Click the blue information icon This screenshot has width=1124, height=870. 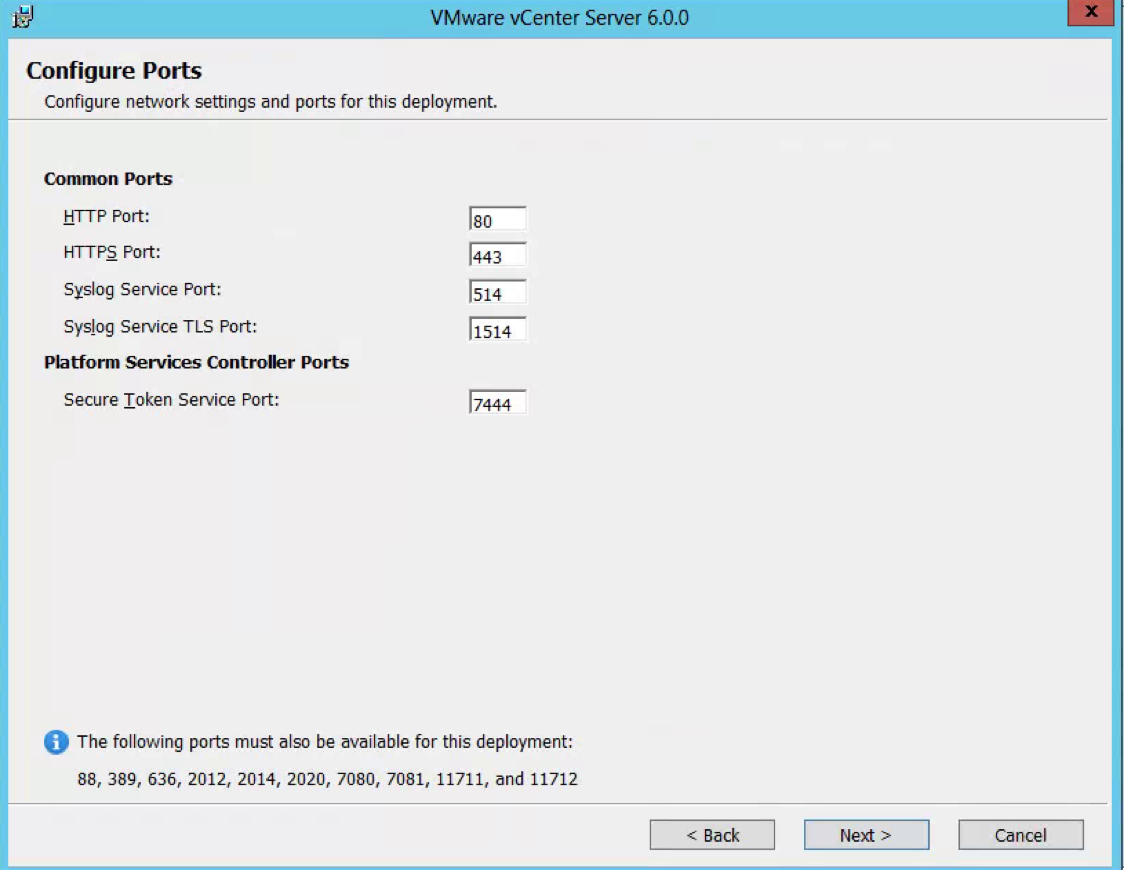tap(57, 742)
